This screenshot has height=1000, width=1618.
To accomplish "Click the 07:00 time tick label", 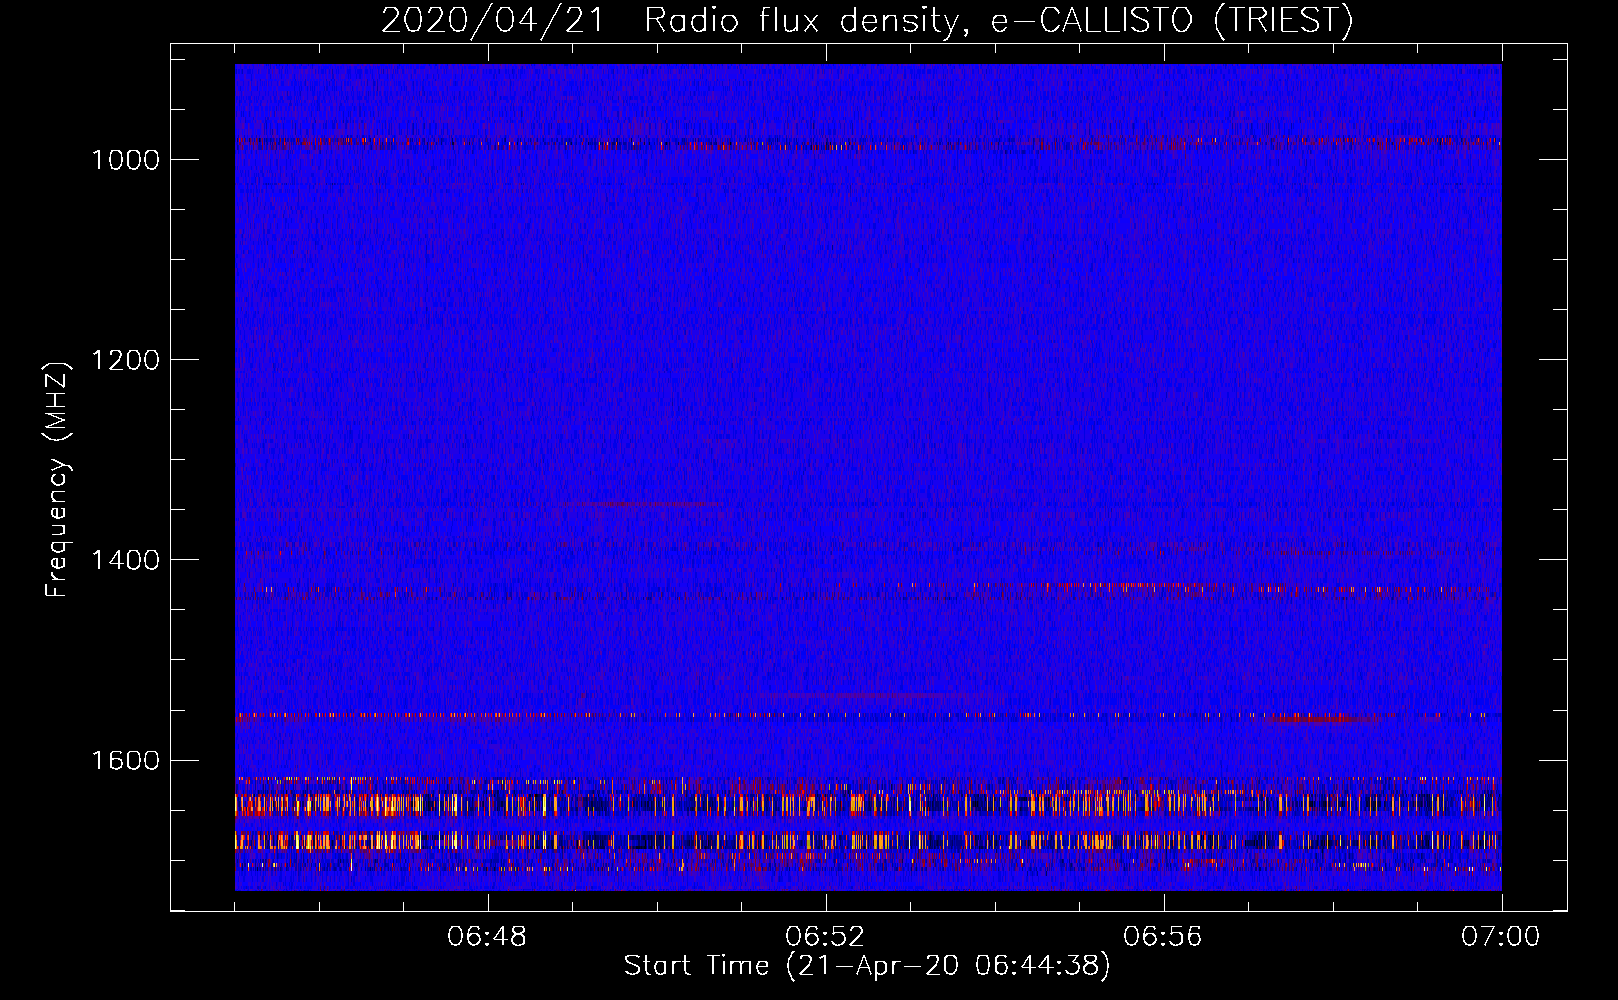I will pos(1501,937).
